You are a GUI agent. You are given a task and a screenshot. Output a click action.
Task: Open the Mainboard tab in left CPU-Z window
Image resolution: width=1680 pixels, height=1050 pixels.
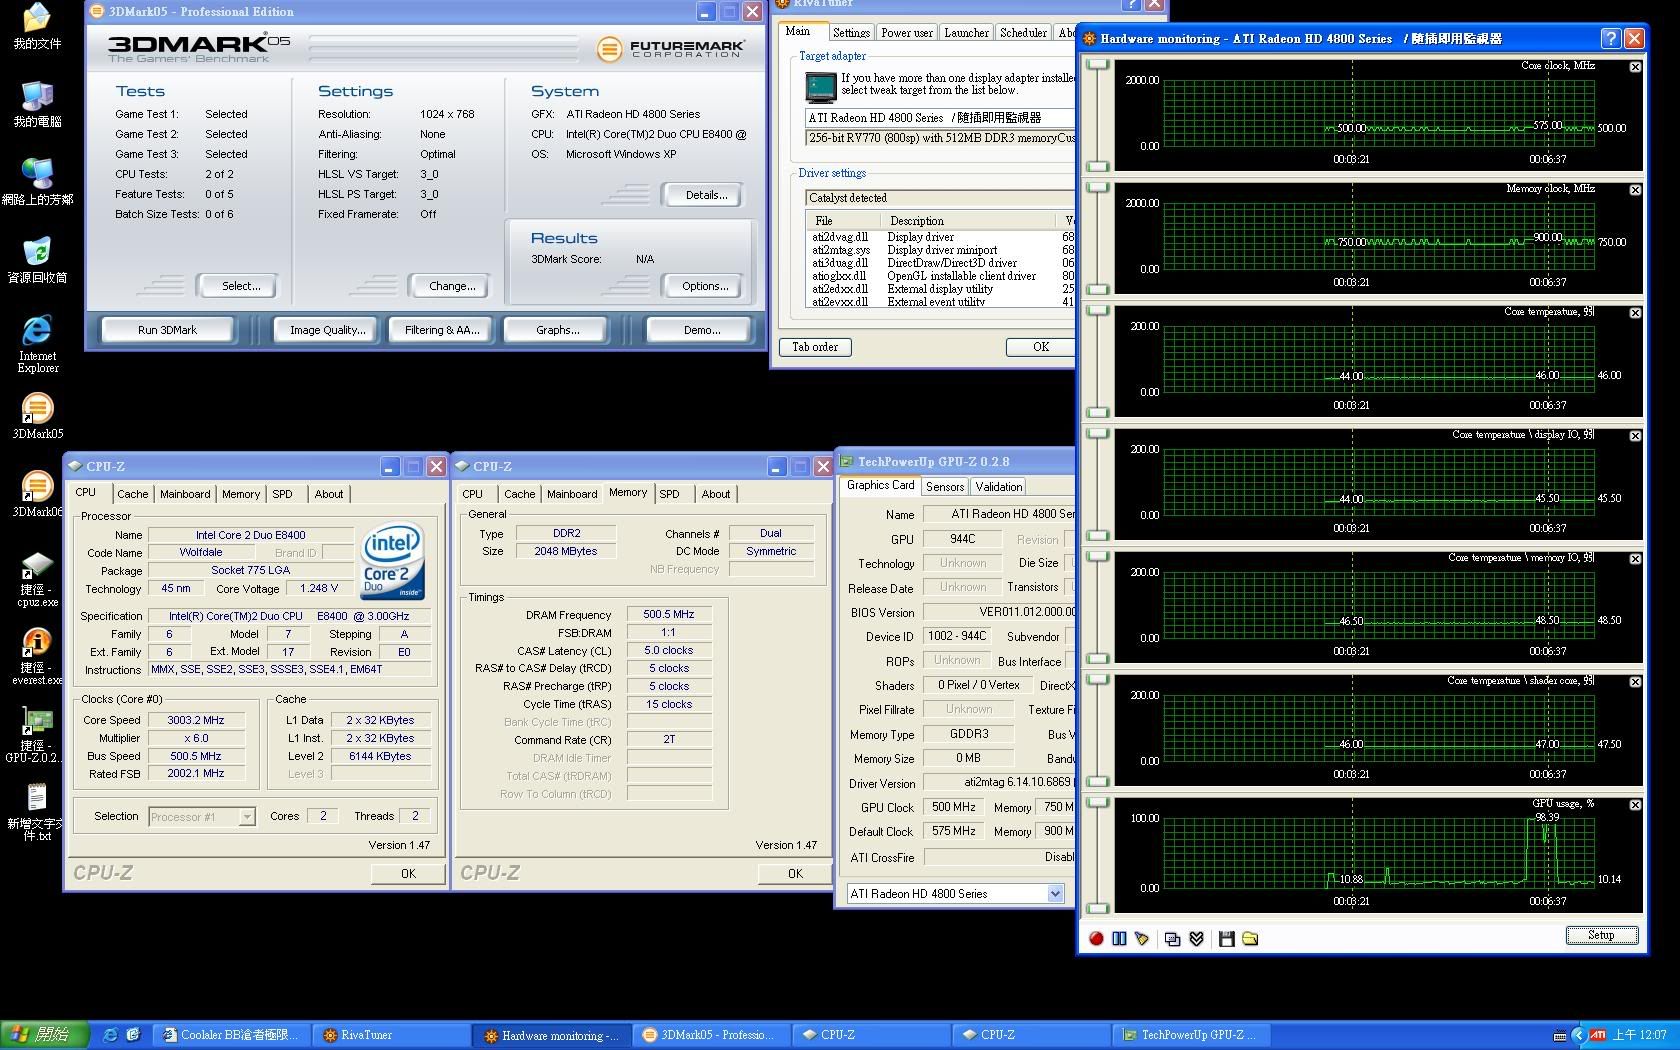pyautogui.click(x=185, y=494)
